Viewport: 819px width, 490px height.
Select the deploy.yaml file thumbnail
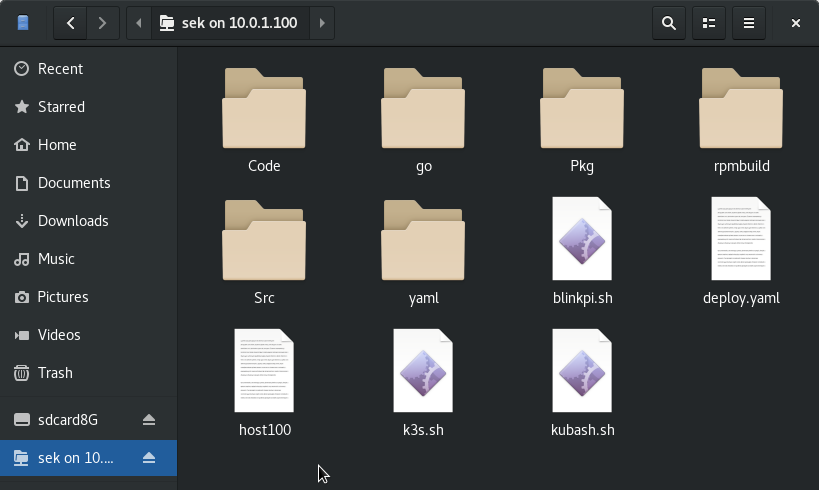741,240
